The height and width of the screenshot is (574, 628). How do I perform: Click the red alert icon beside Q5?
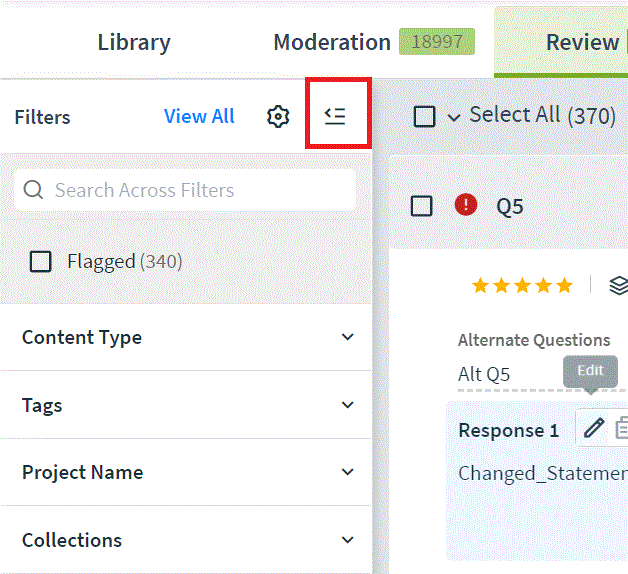[x=466, y=205]
